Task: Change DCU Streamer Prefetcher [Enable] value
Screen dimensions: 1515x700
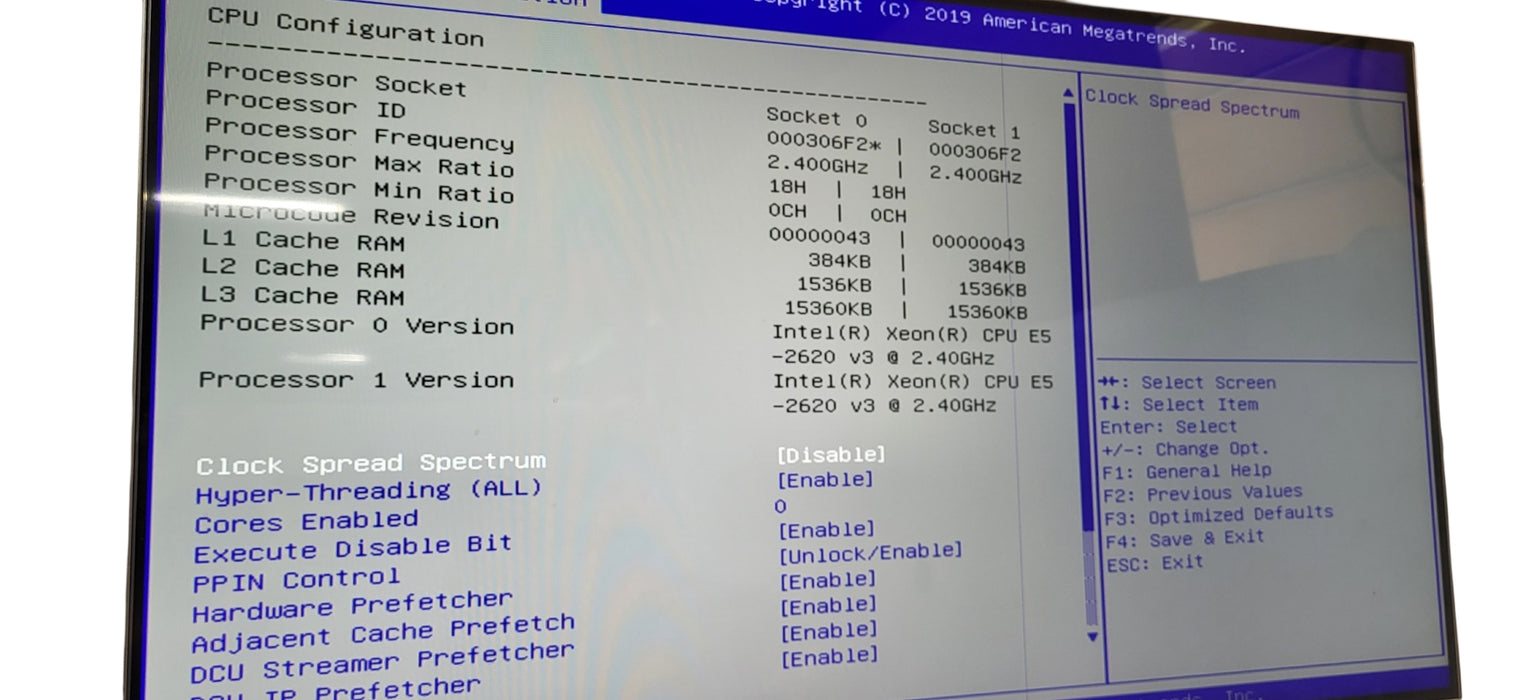Action: [829, 631]
